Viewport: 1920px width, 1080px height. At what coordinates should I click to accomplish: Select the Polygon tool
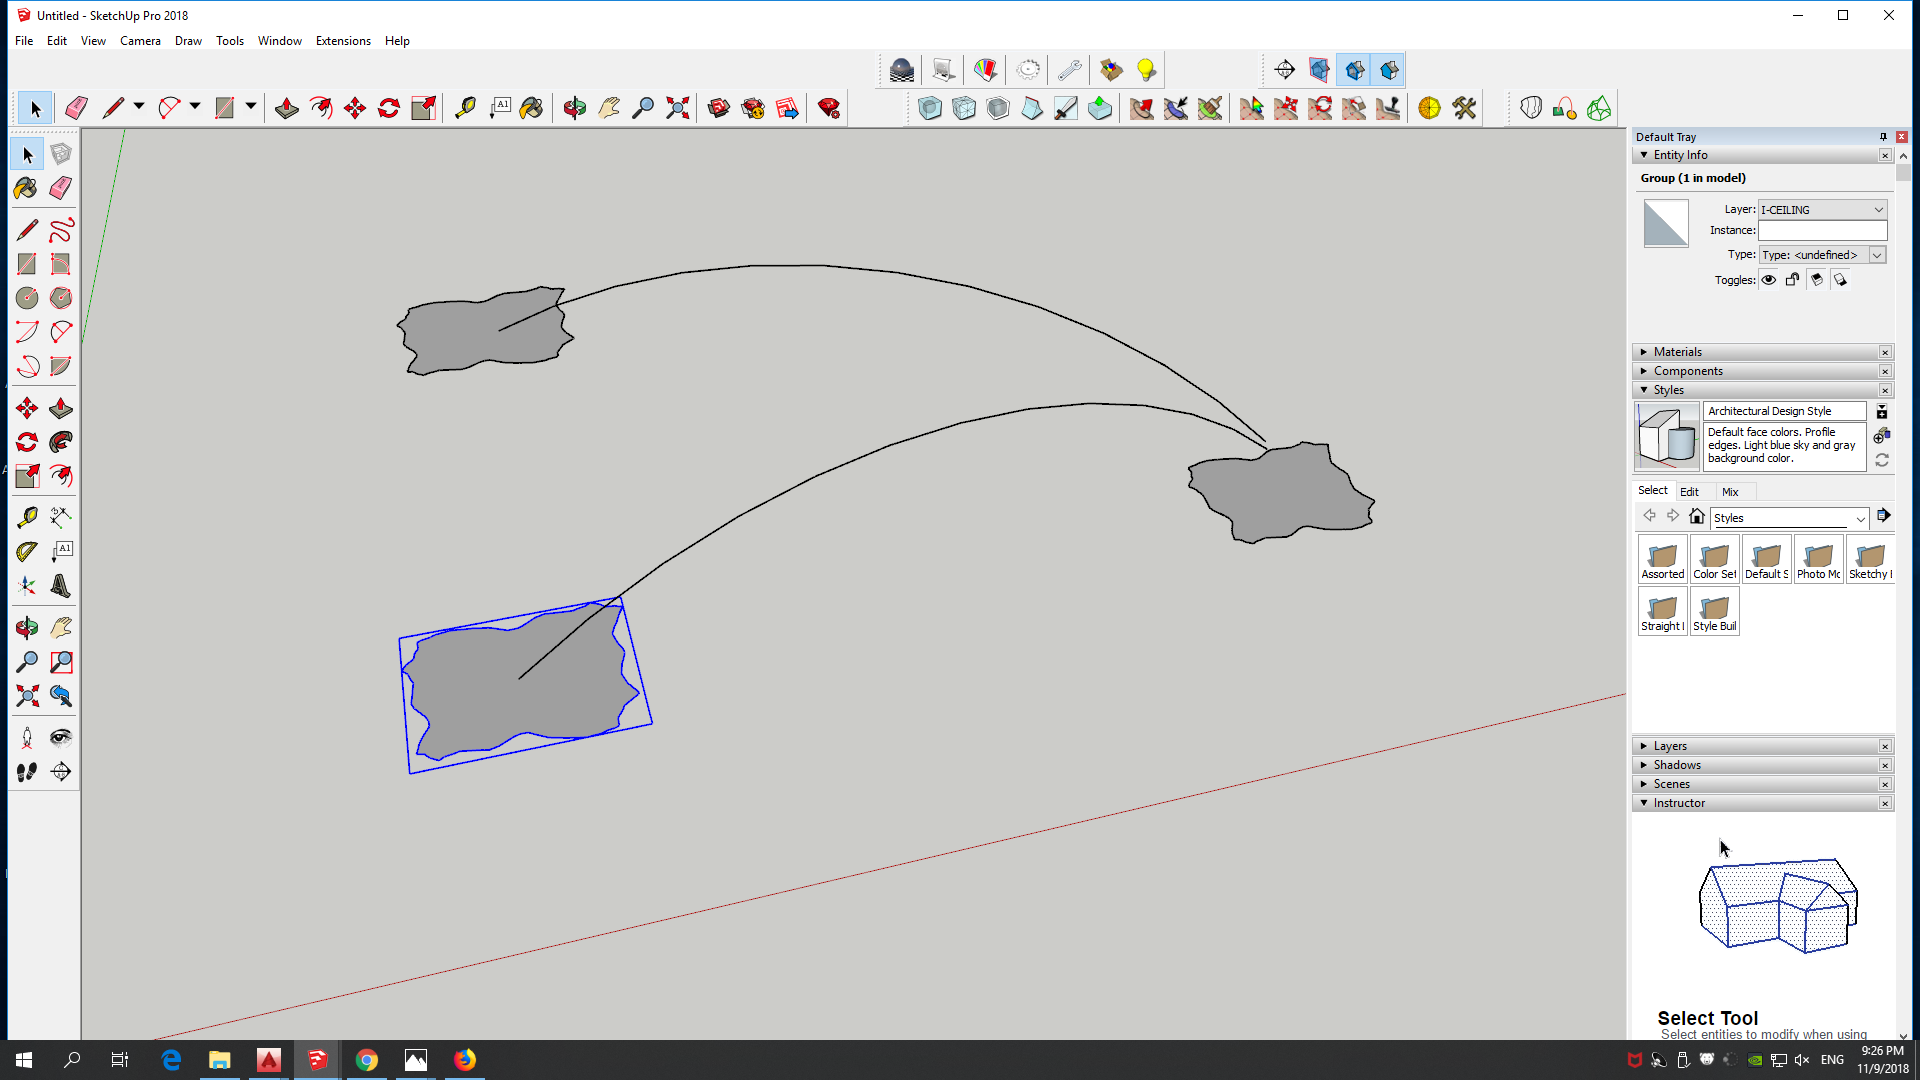click(x=61, y=298)
